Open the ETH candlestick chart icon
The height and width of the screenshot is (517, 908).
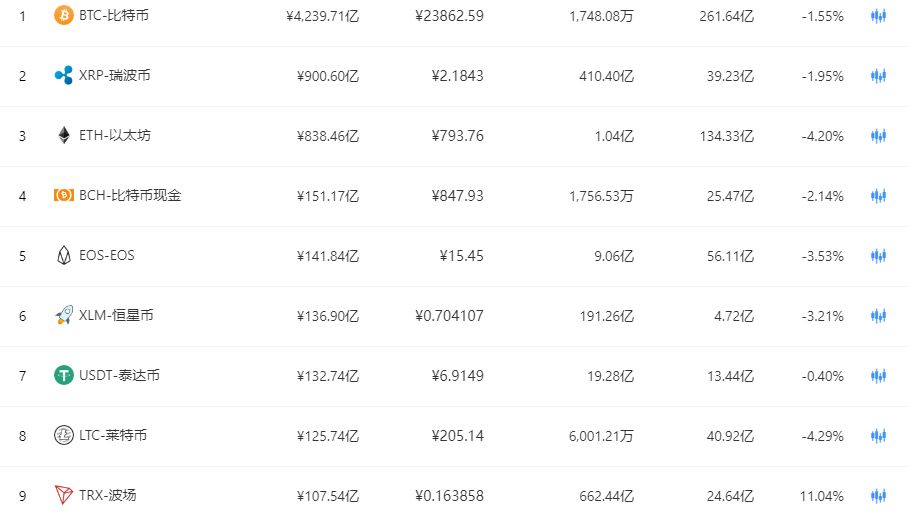(x=878, y=136)
